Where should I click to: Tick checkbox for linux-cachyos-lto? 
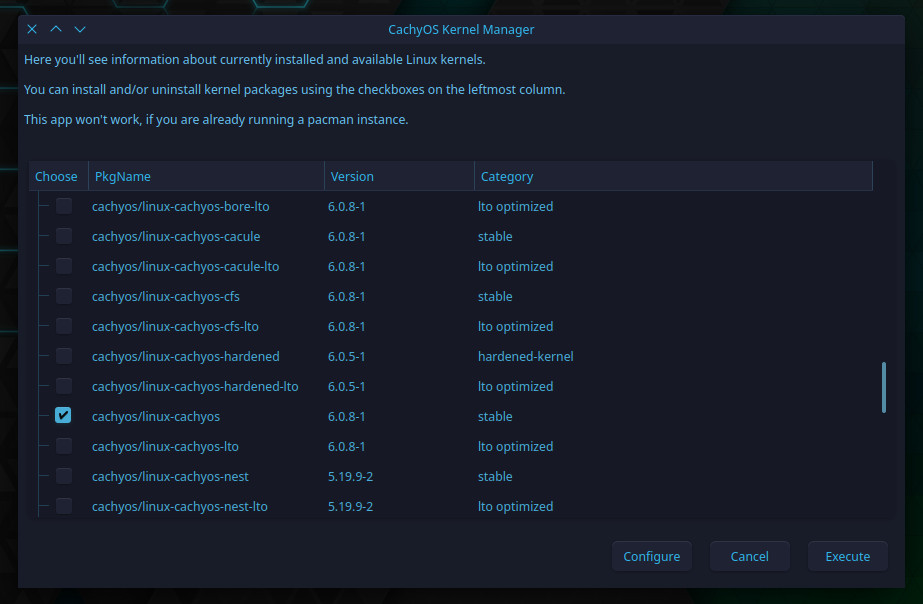click(64, 446)
